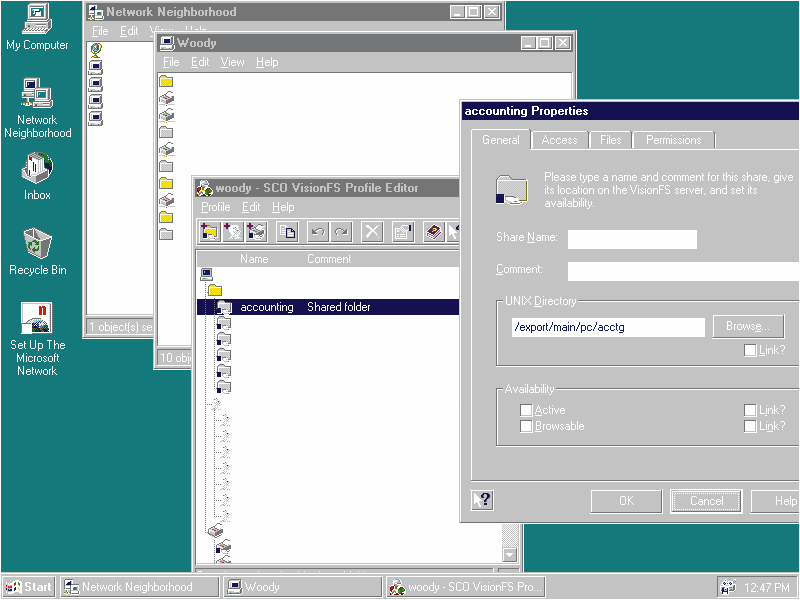Tick the Link? checkbox below Browse
800x600 pixels.
tap(750, 351)
